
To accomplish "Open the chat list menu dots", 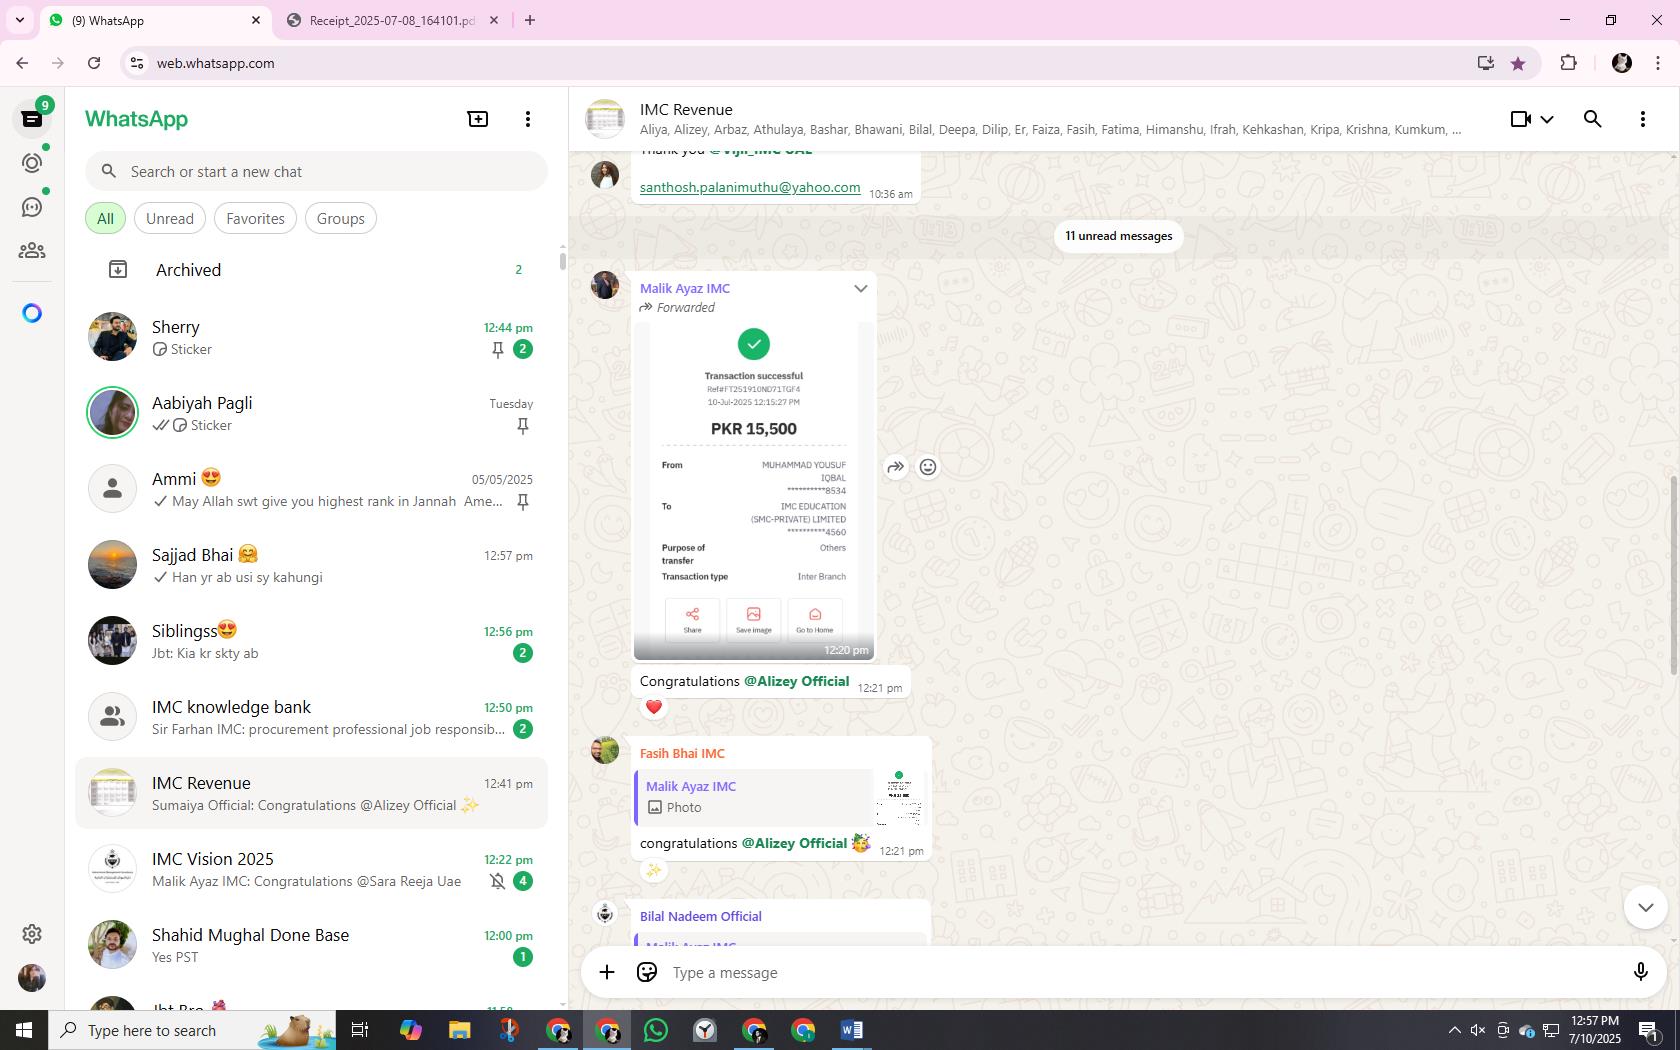I will (x=528, y=119).
